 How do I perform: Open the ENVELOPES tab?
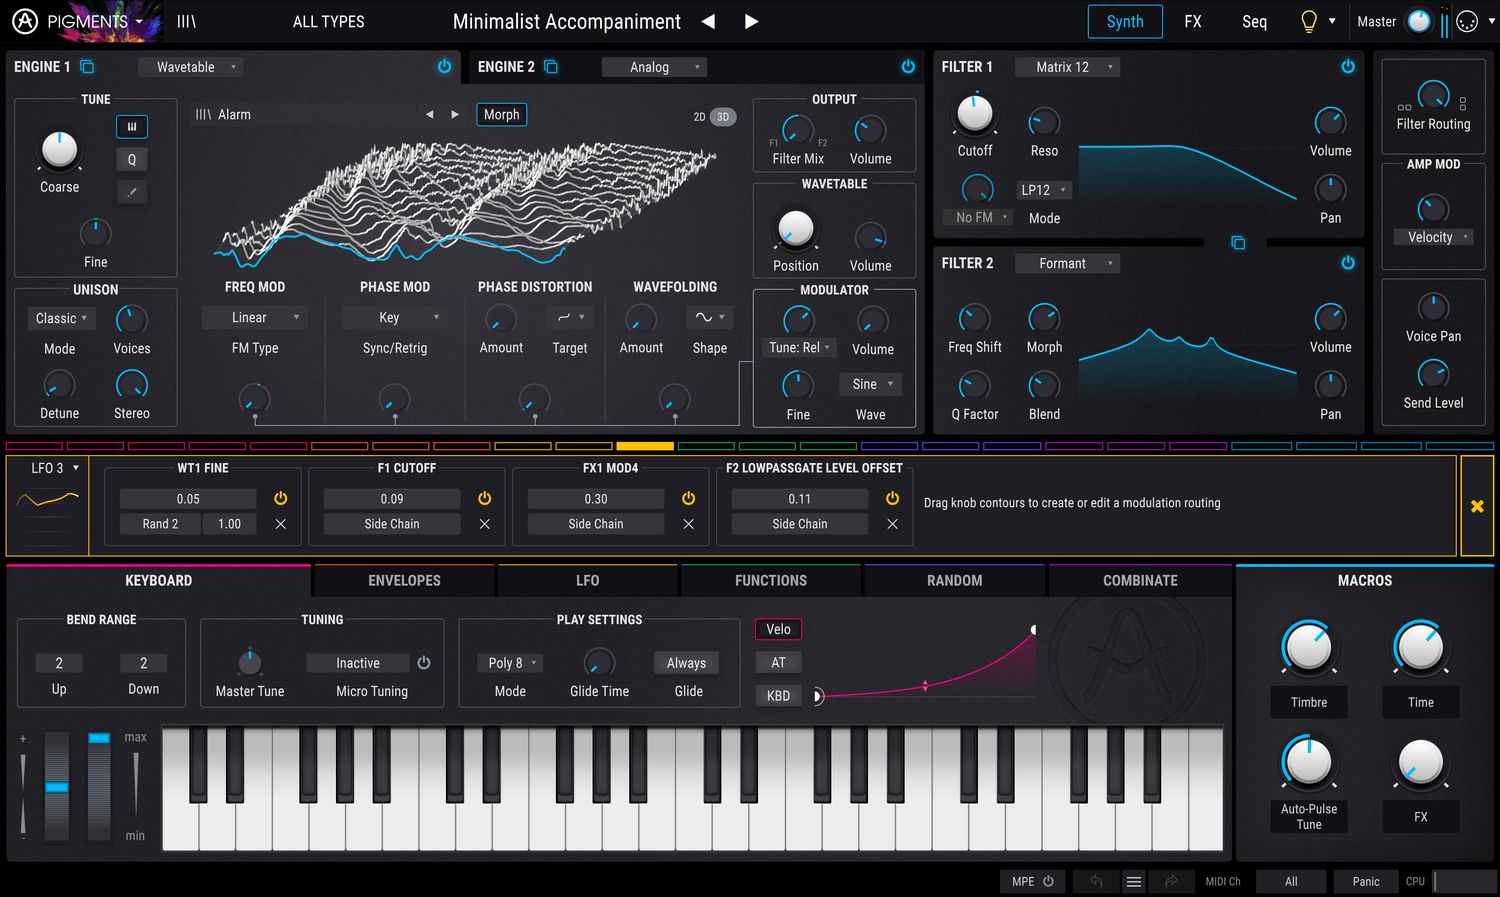[x=403, y=580]
